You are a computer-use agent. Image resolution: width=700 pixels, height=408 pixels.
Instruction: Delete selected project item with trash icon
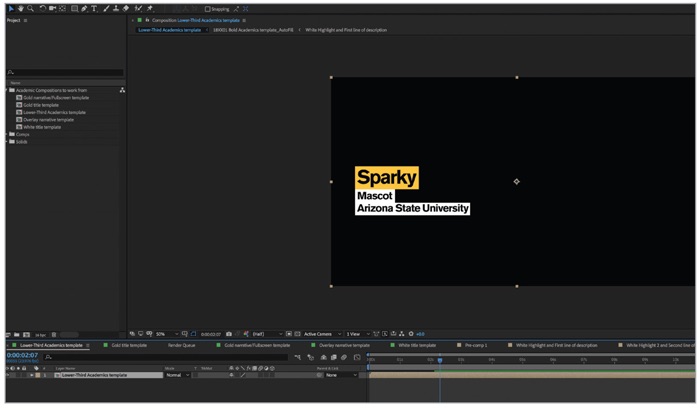[54, 334]
